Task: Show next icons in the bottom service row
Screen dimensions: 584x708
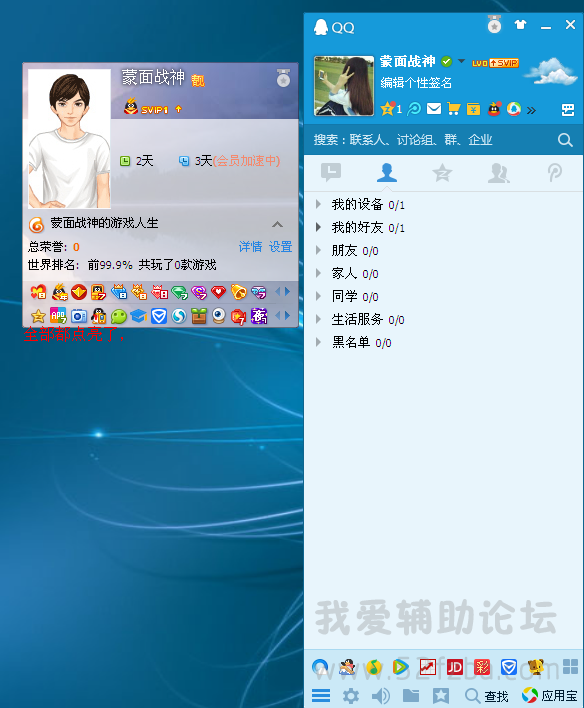Action: point(287,315)
